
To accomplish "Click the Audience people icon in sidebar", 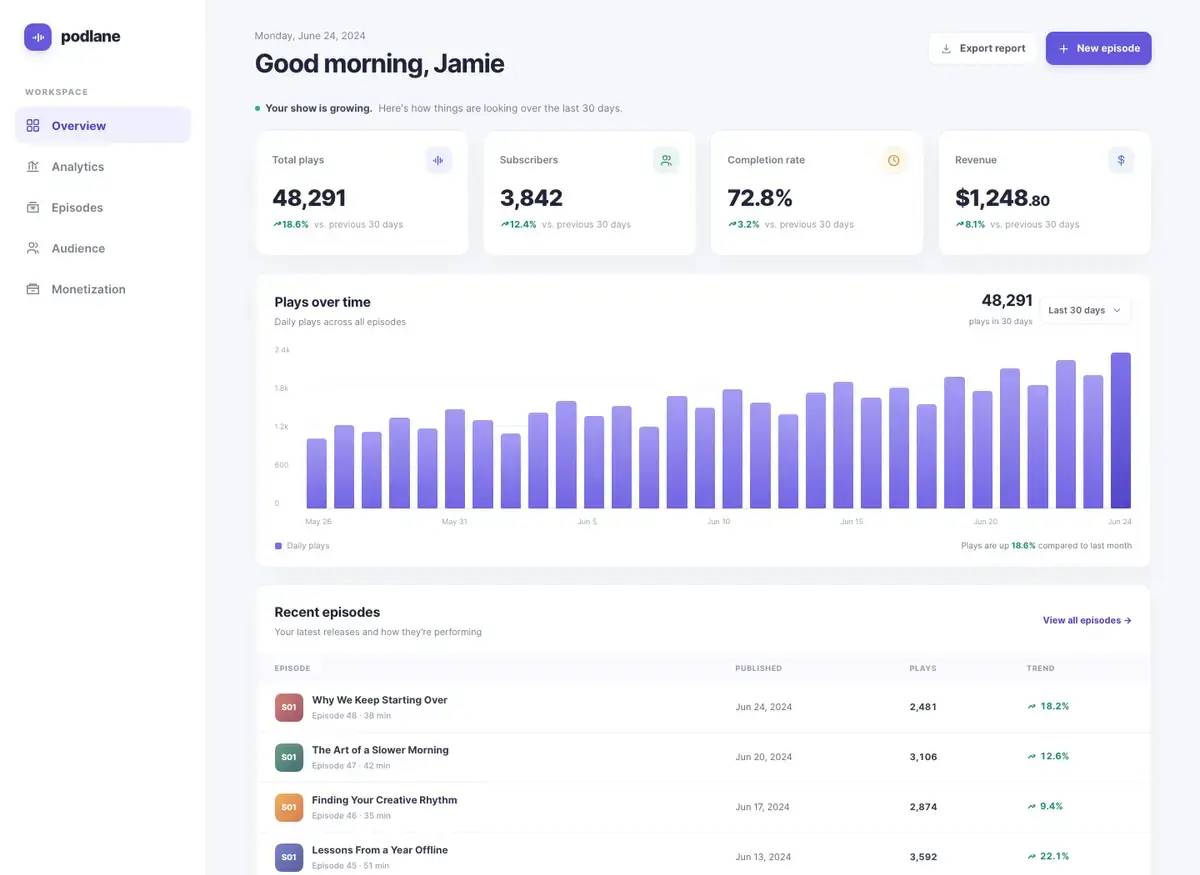I will click(33, 248).
